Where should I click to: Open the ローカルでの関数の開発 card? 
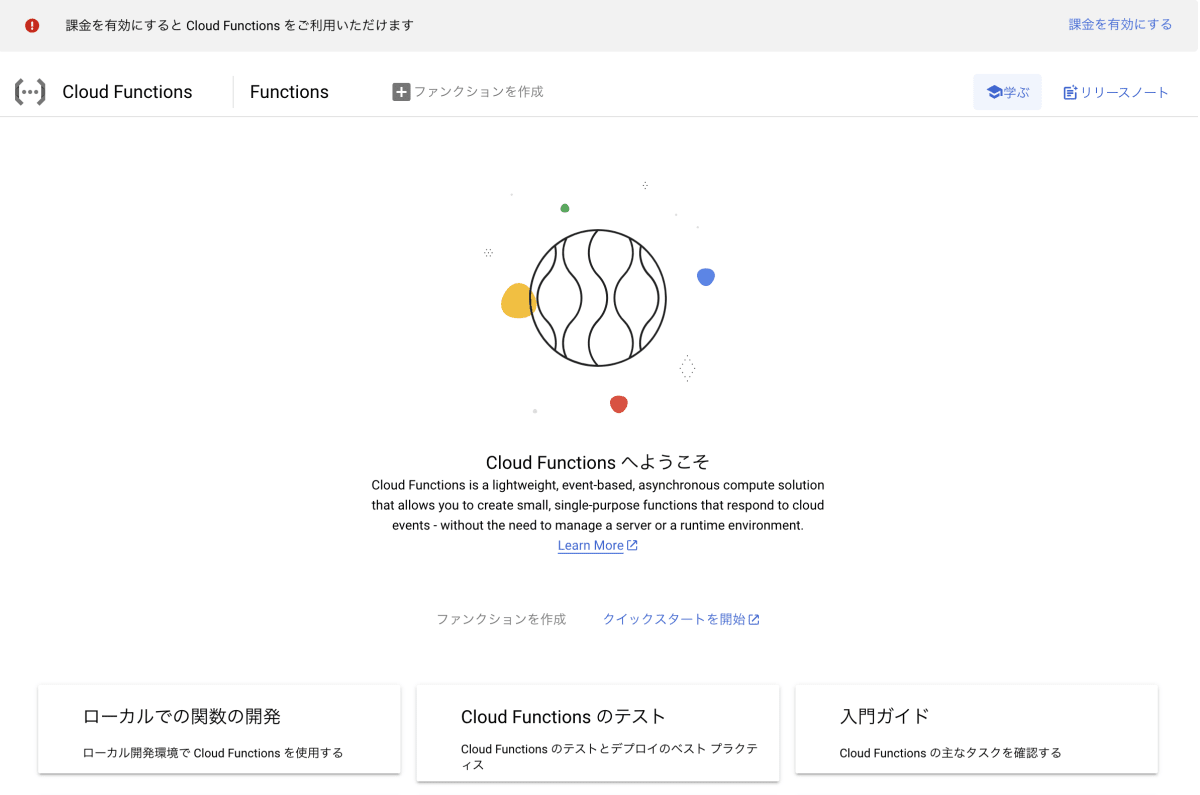pos(219,729)
